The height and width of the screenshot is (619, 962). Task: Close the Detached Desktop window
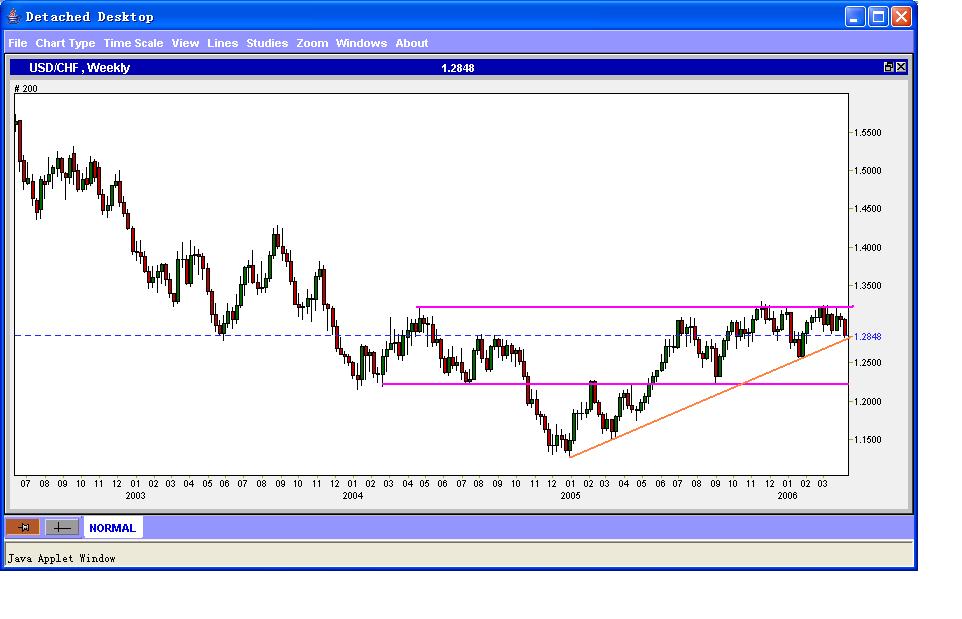901,17
